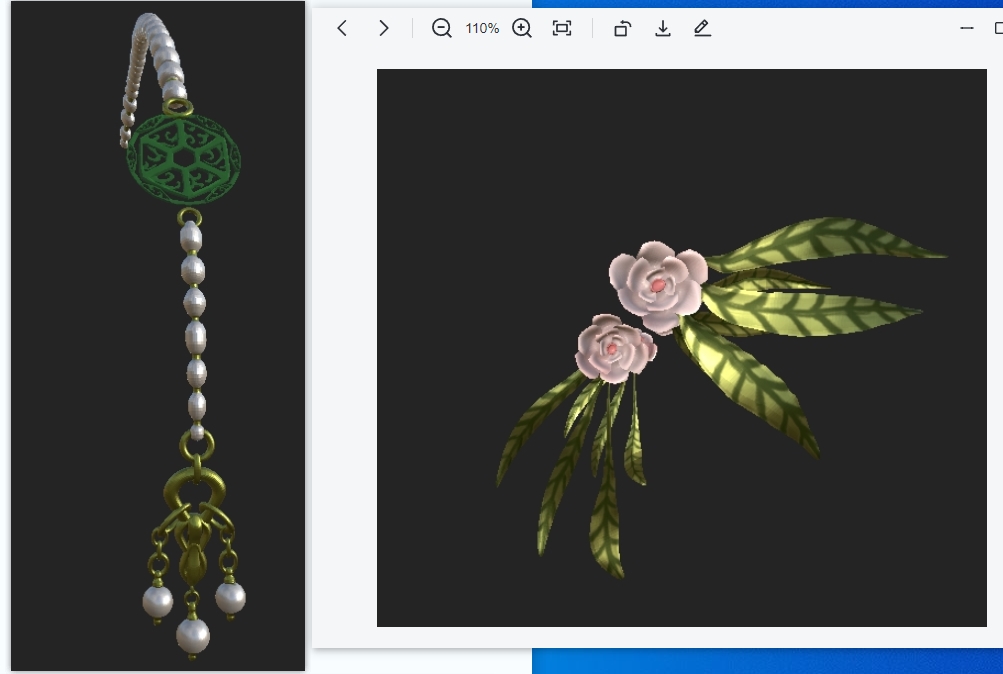Image resolution: width=1003 pixels, height=674 pixels.
Task: Go to the previous image
Action: pyautogui.click(x=342, y=28)
